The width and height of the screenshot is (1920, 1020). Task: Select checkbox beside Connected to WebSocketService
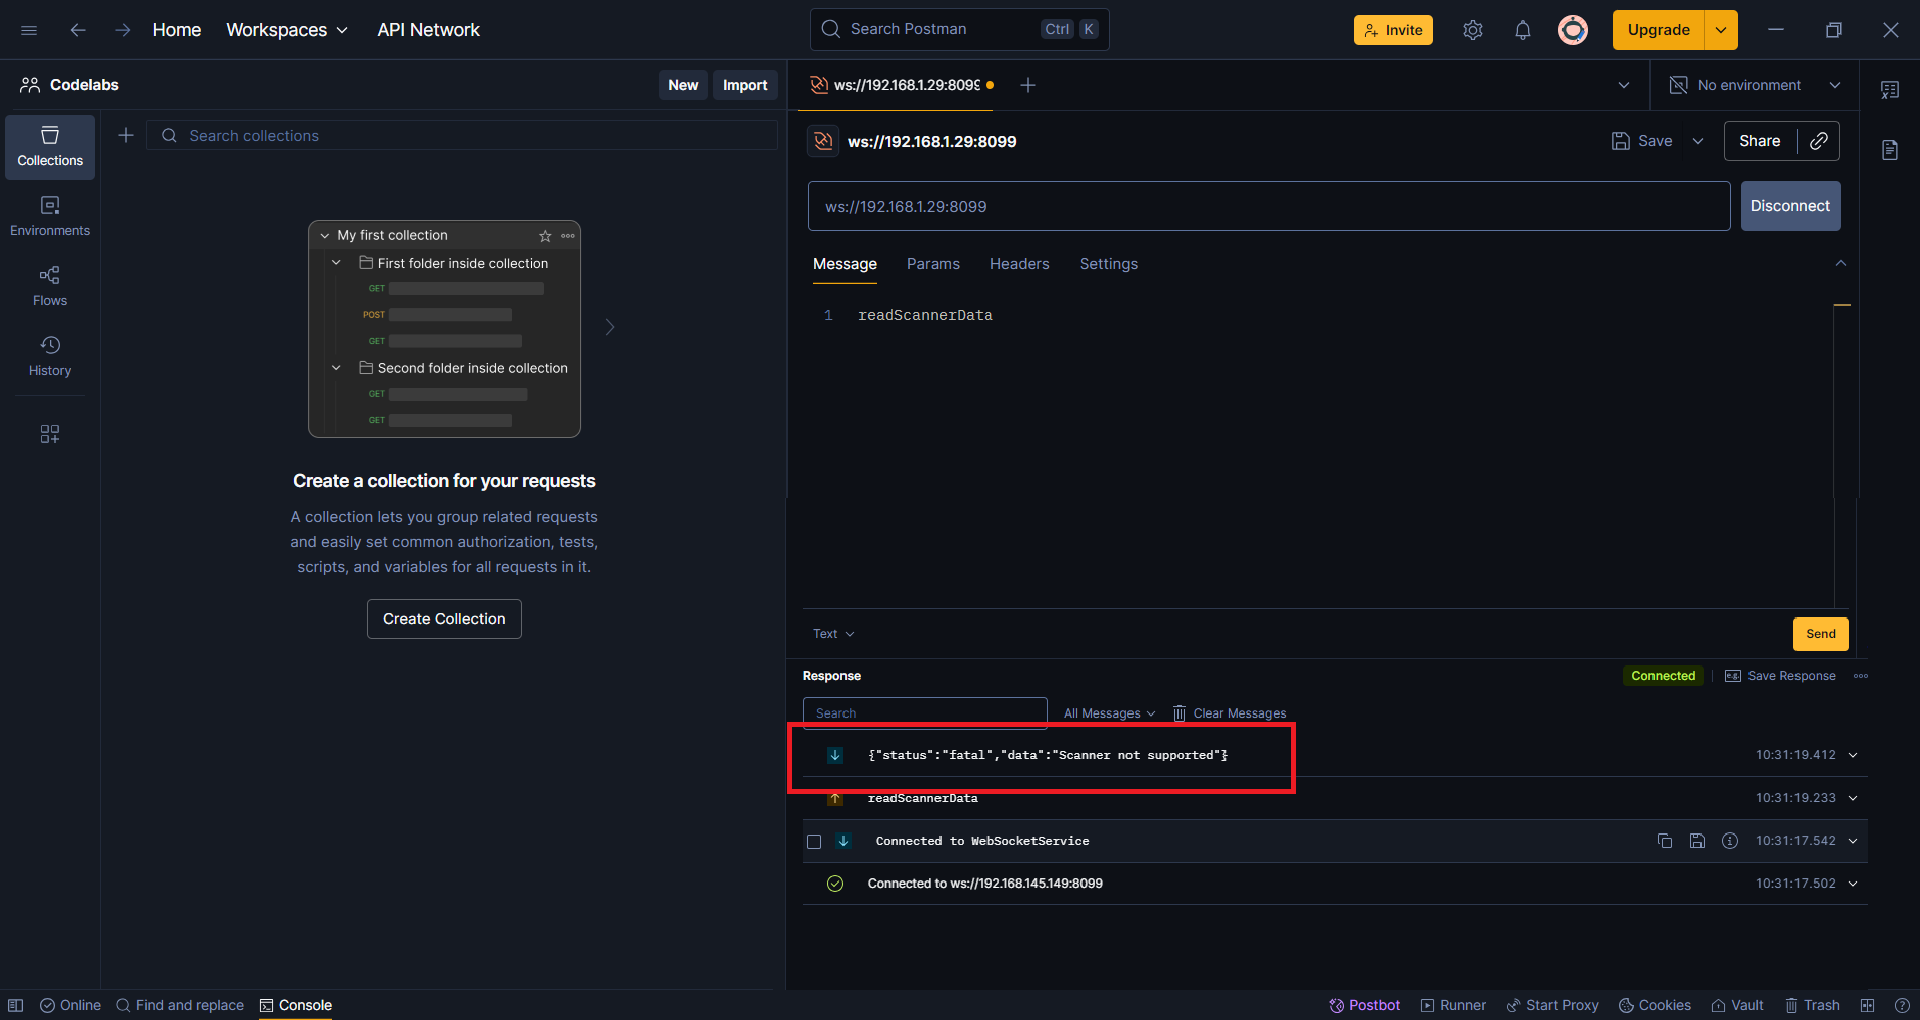pyautogui.click(x=814, y=842)
